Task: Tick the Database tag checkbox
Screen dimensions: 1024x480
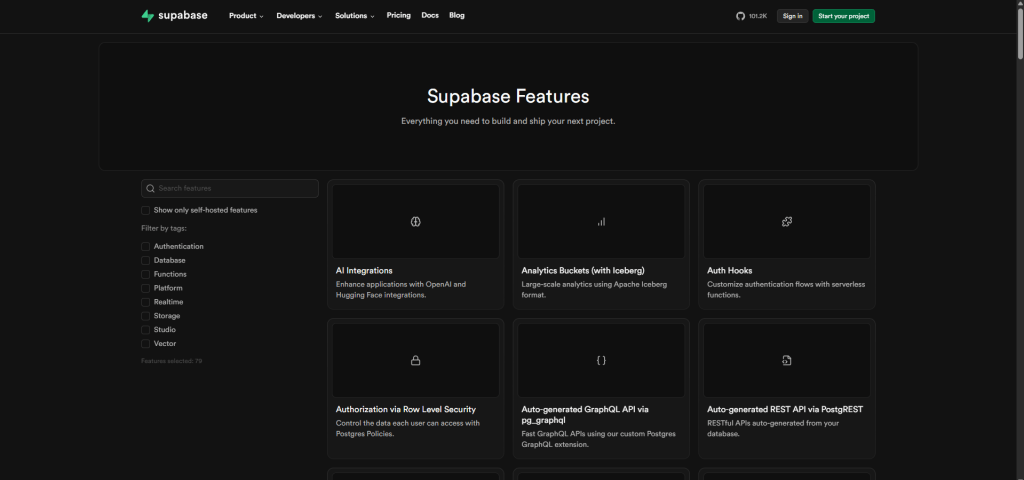Action: pos(146,260)
